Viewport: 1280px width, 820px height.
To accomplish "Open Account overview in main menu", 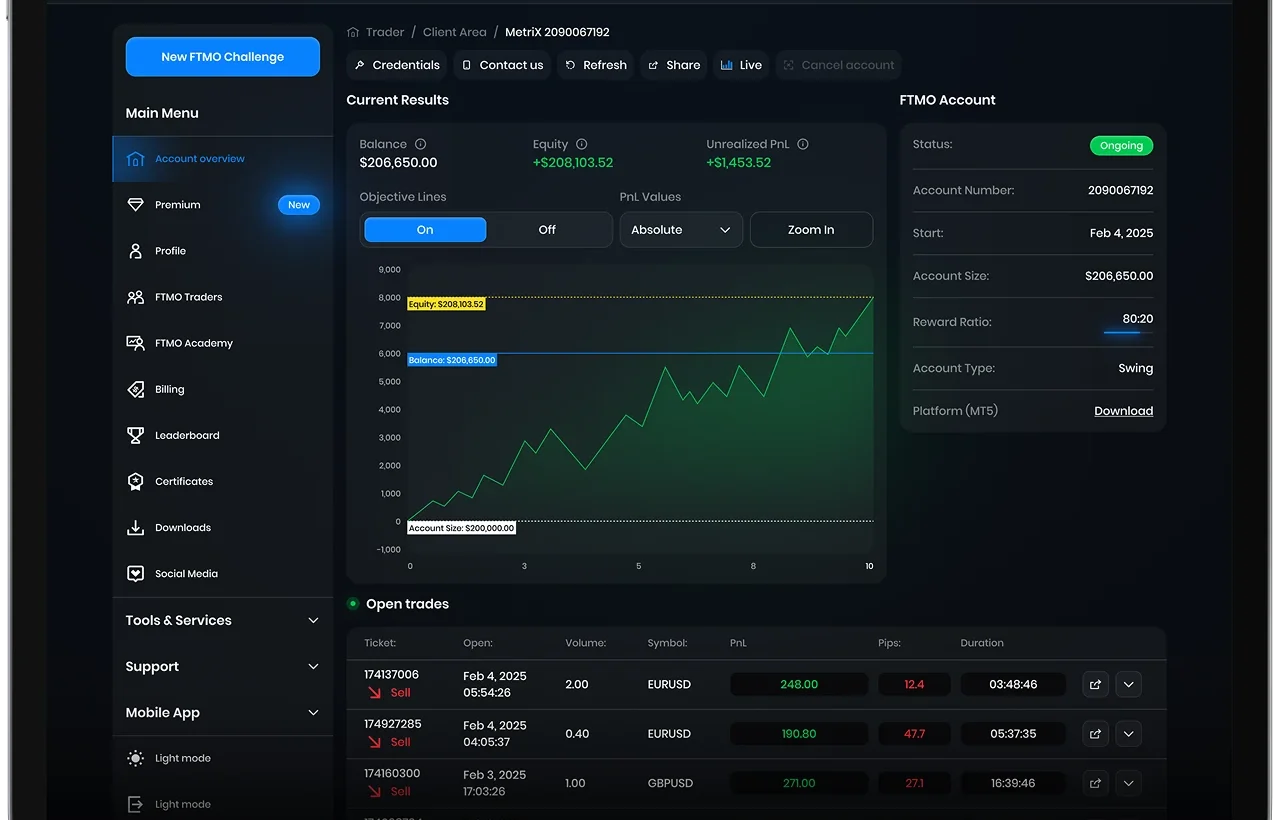I will [200, 159].
